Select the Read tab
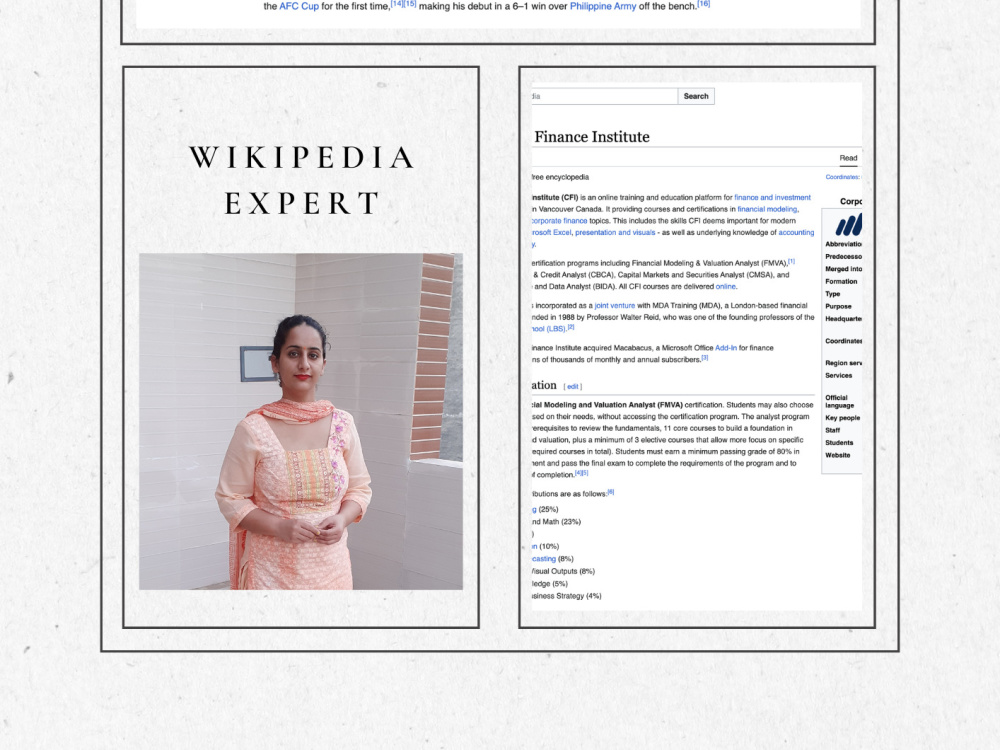Screen dimensions: 1000x750 click(x=848, y=158)
